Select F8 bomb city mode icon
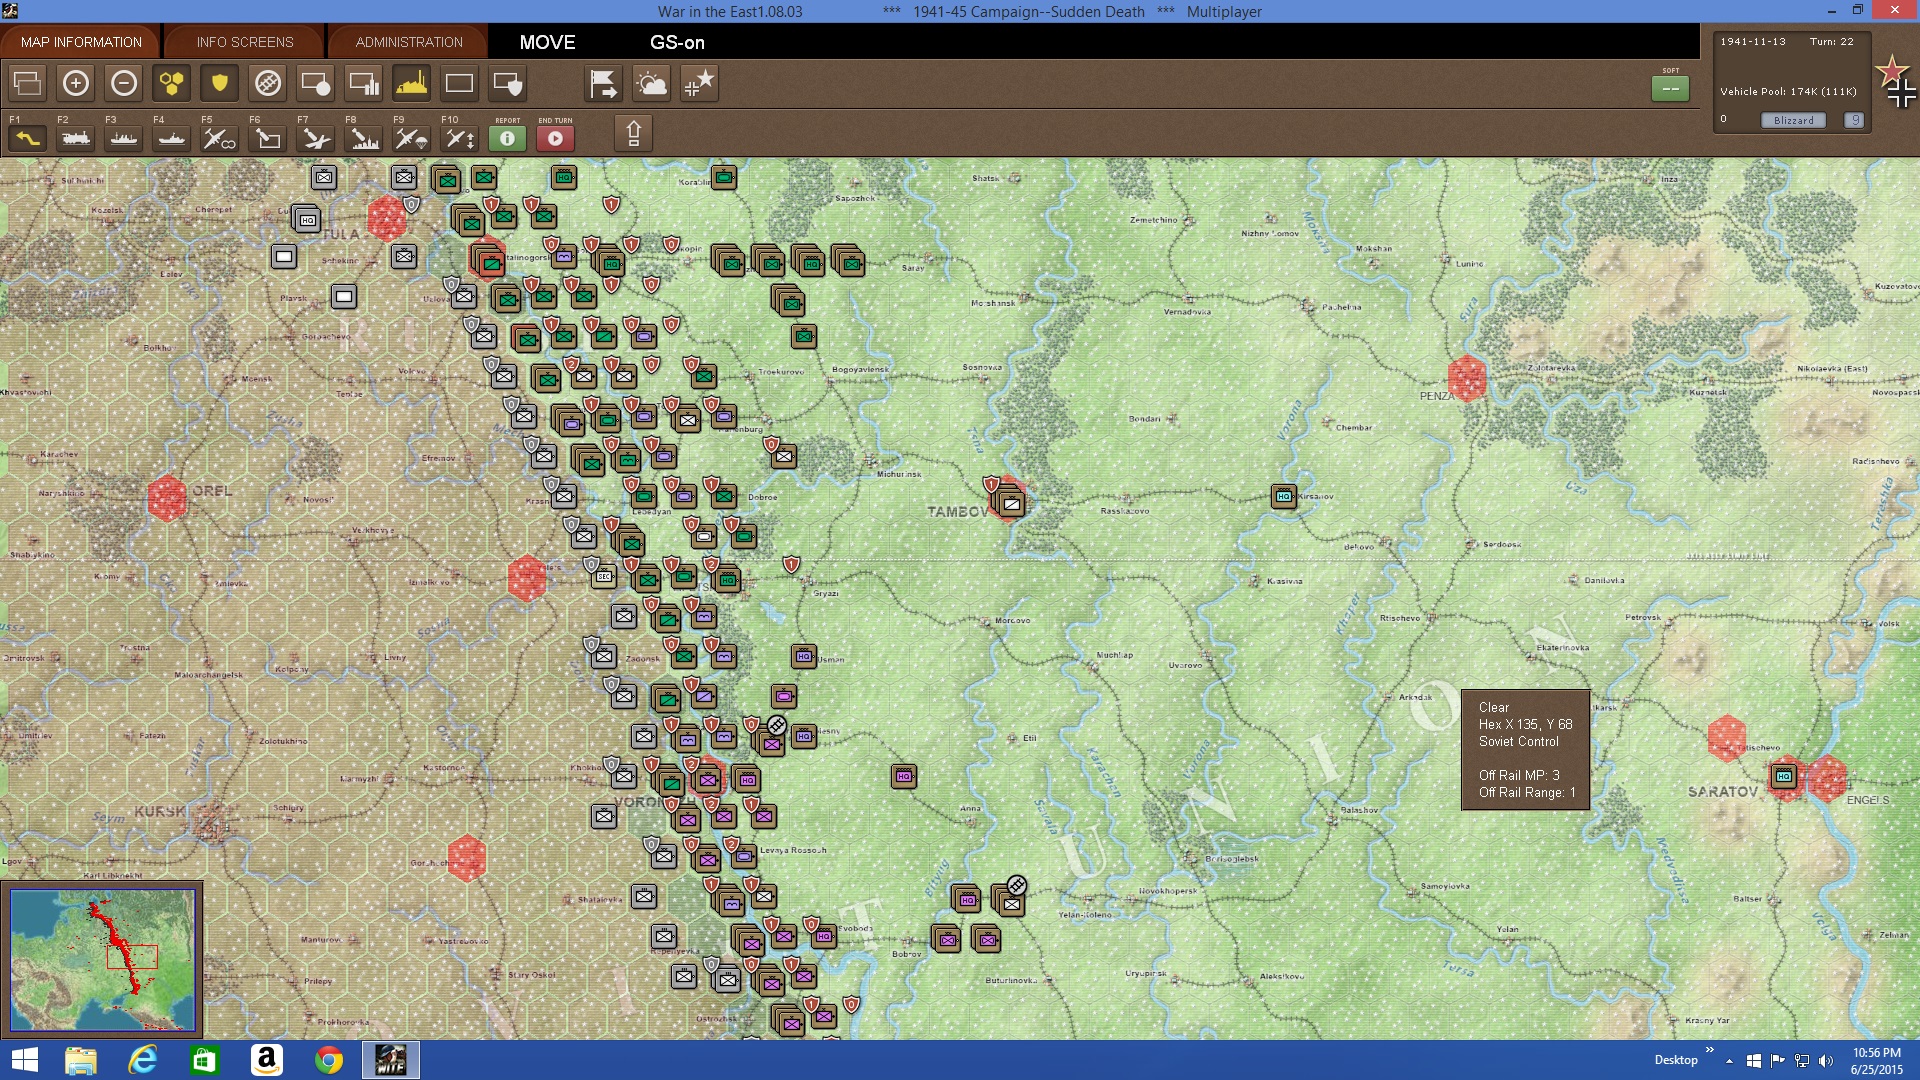 tap(363, 138)
